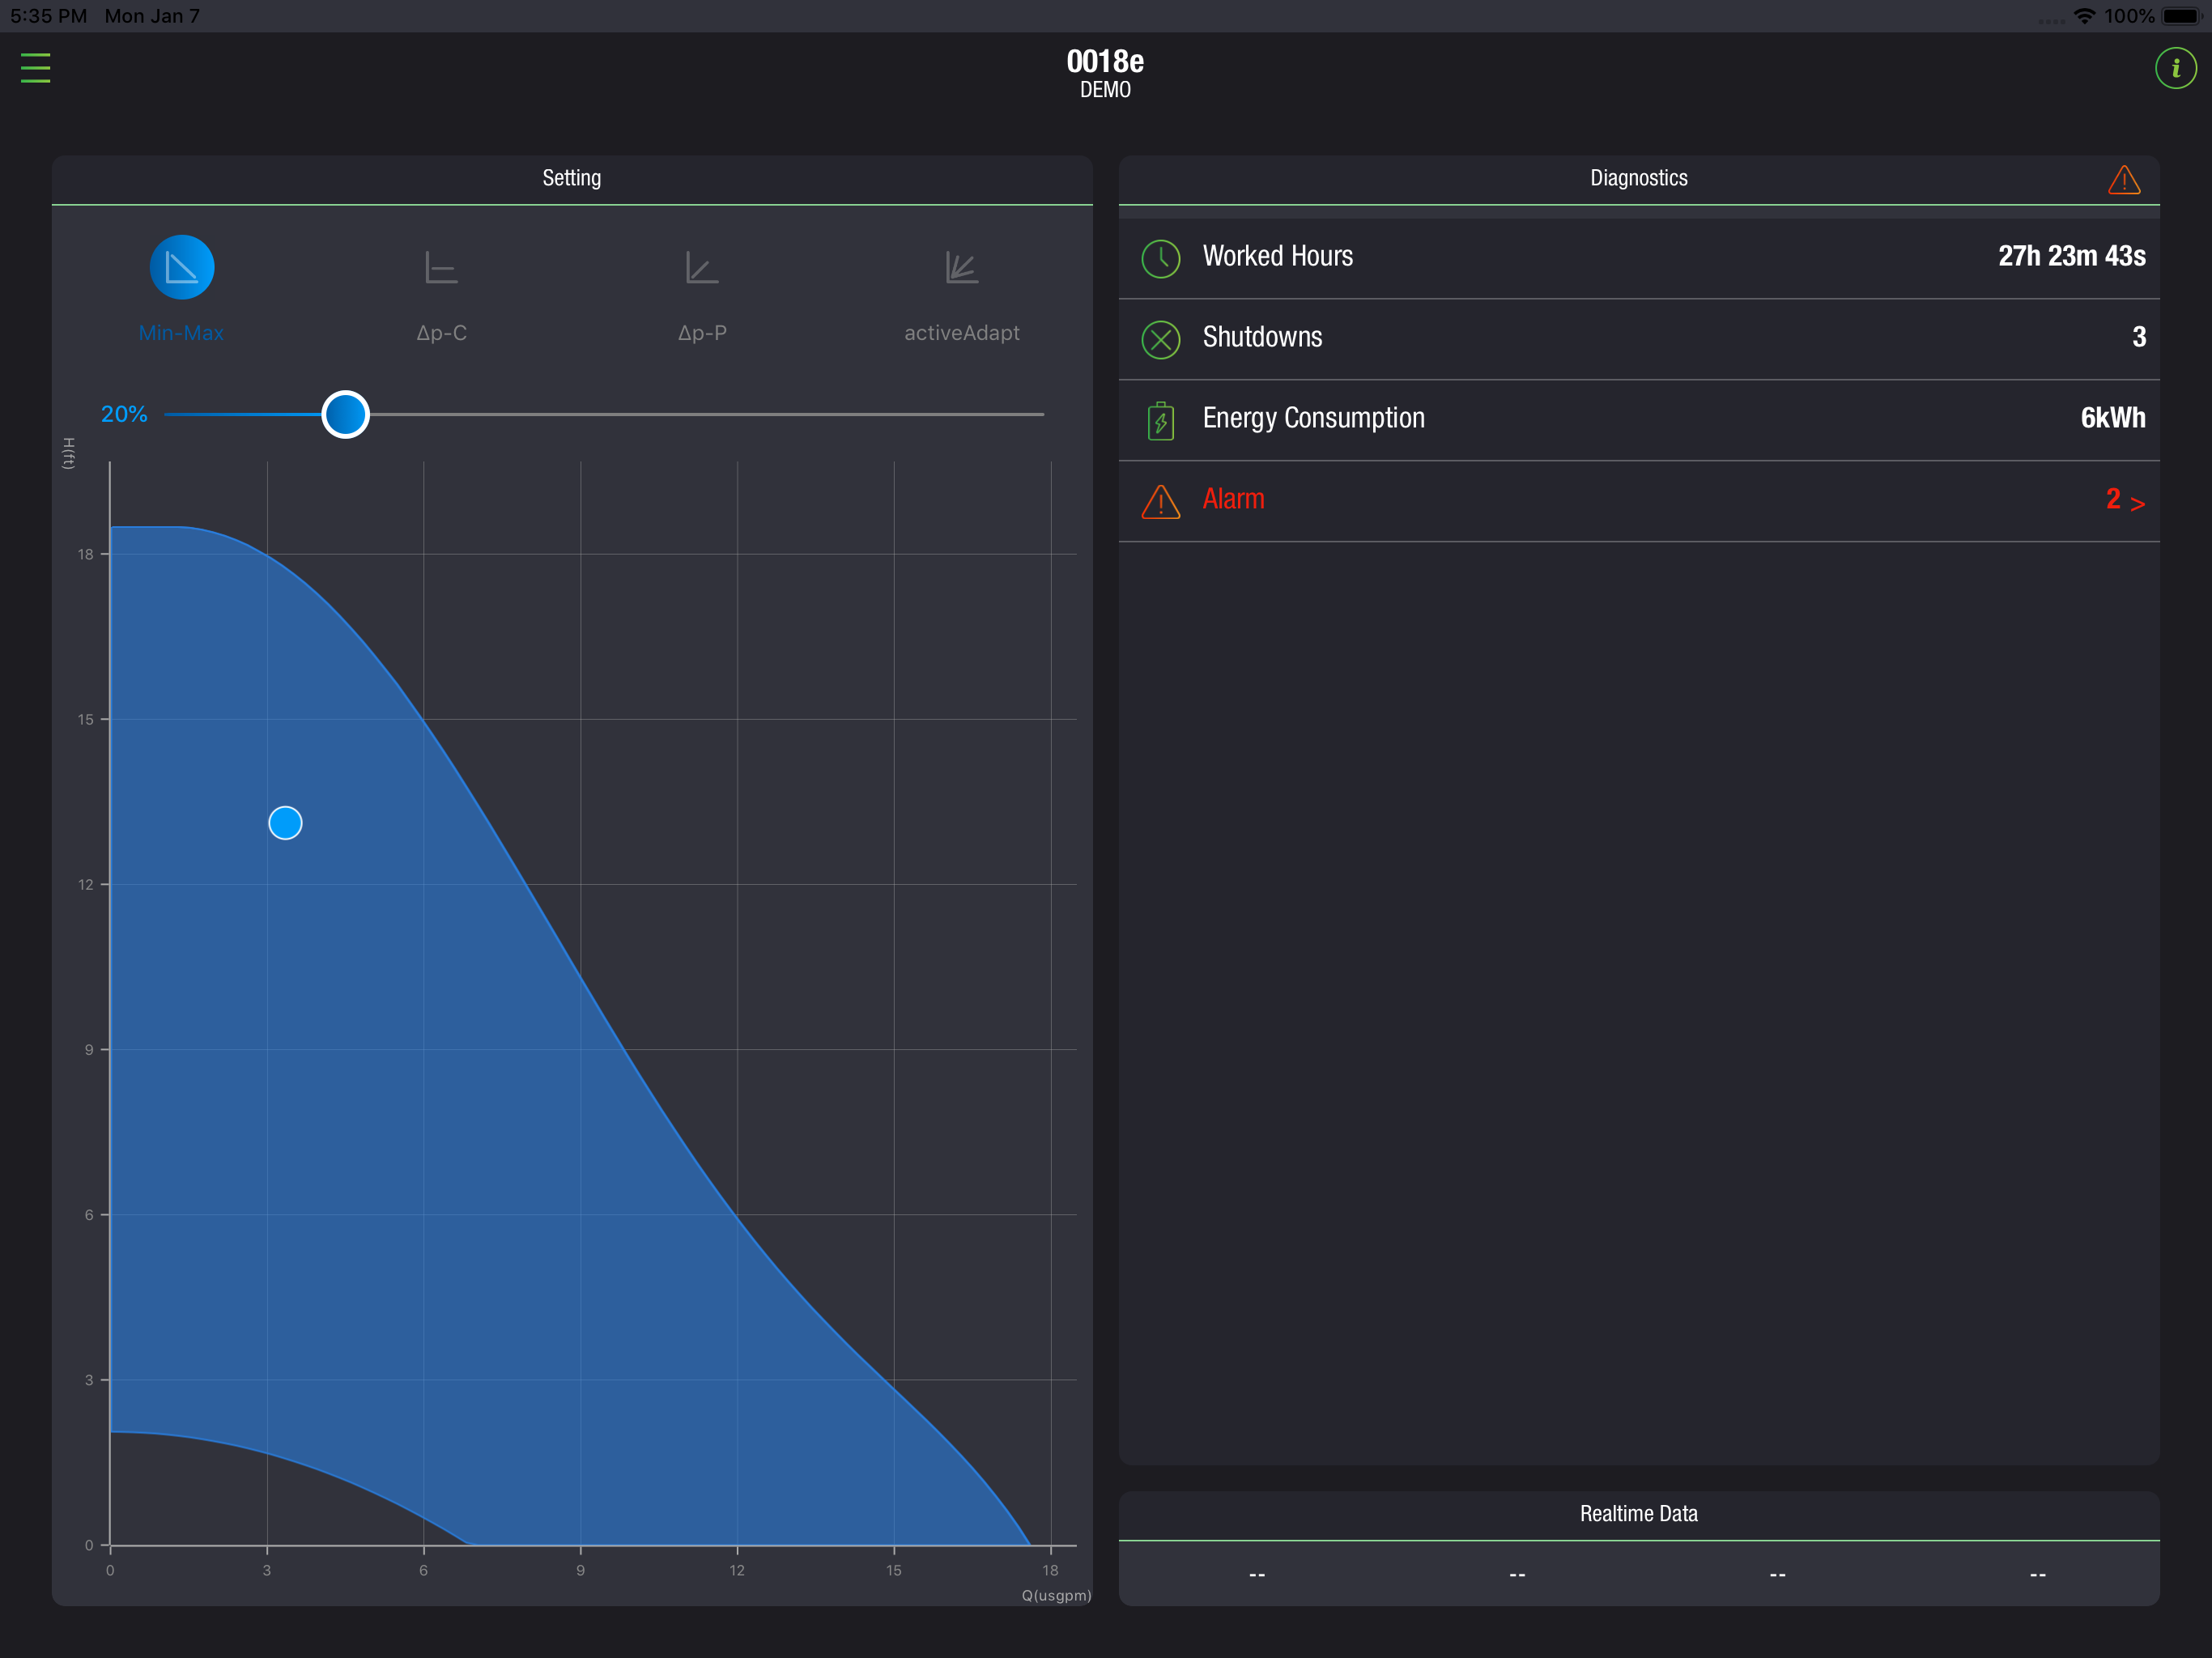Image resolution: width=2212 pixels, height=1658 pixels.
Task: Click the Δp-P label
Action: click(x=702, y=333)
